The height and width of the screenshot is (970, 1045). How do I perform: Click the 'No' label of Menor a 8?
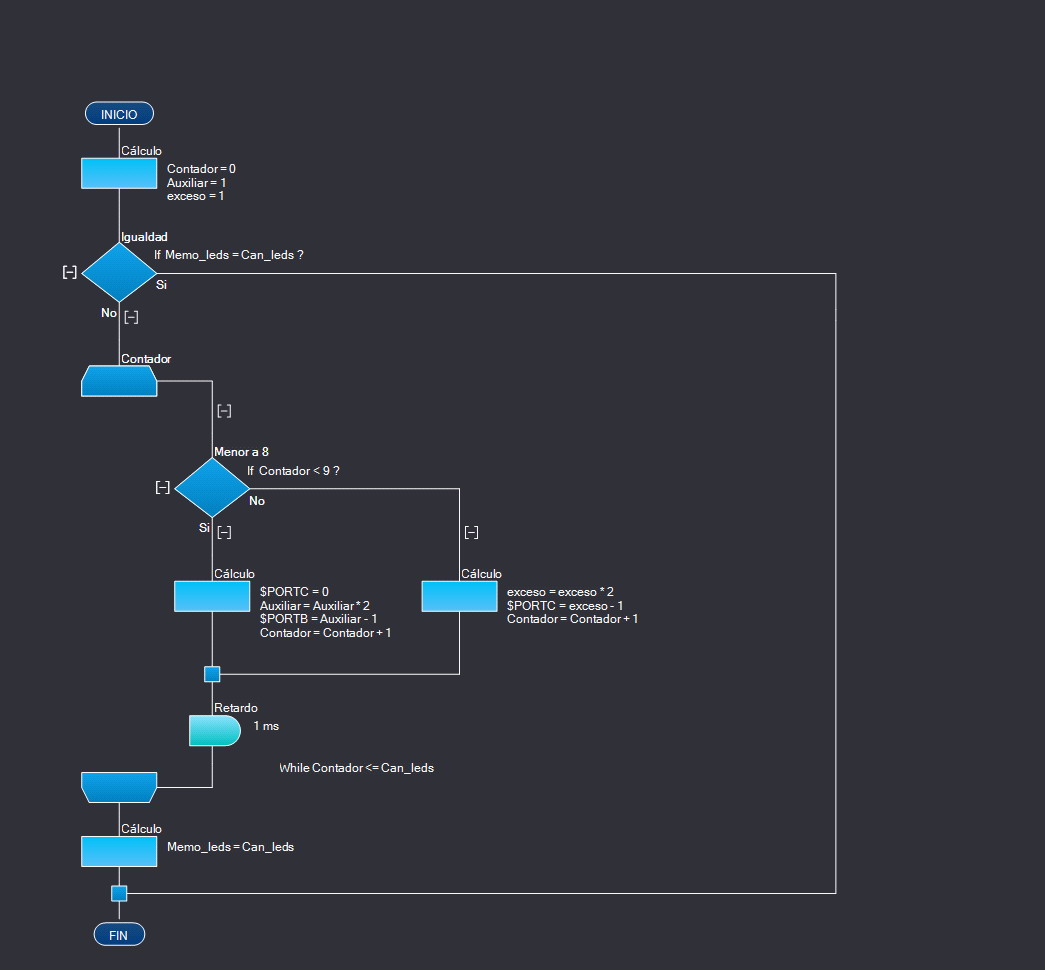coord(257,501)
